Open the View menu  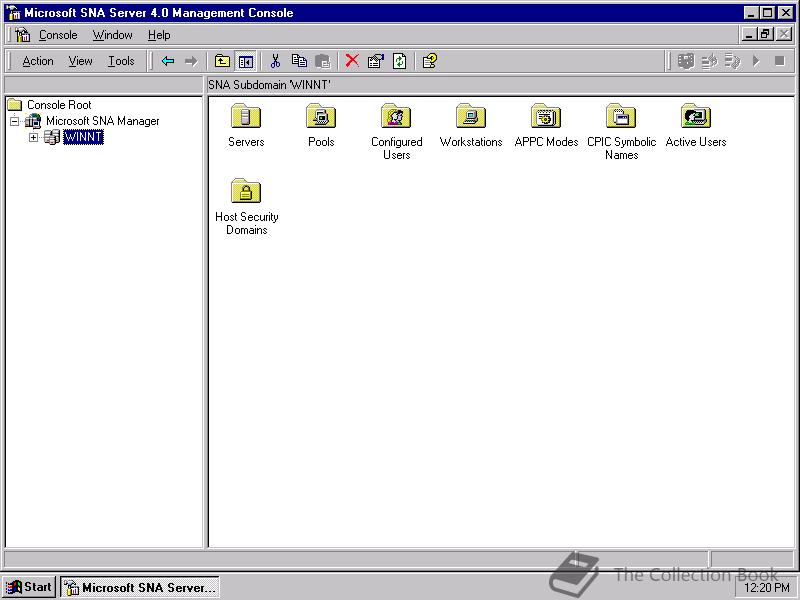coord(81,61)
